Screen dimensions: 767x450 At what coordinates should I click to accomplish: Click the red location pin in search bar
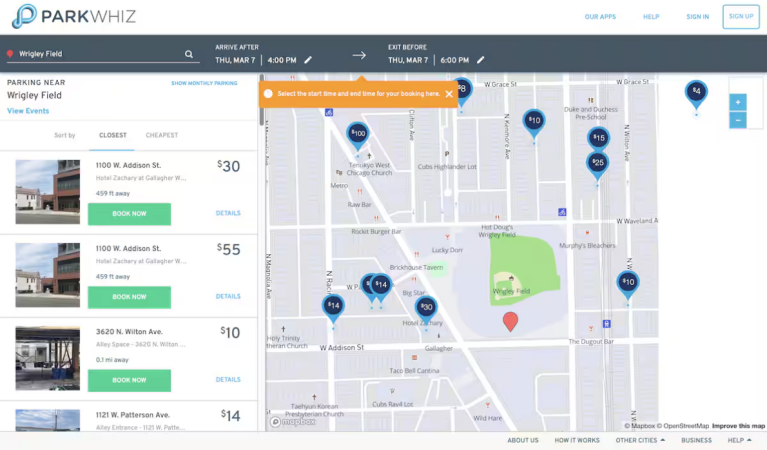pos(10,54)
